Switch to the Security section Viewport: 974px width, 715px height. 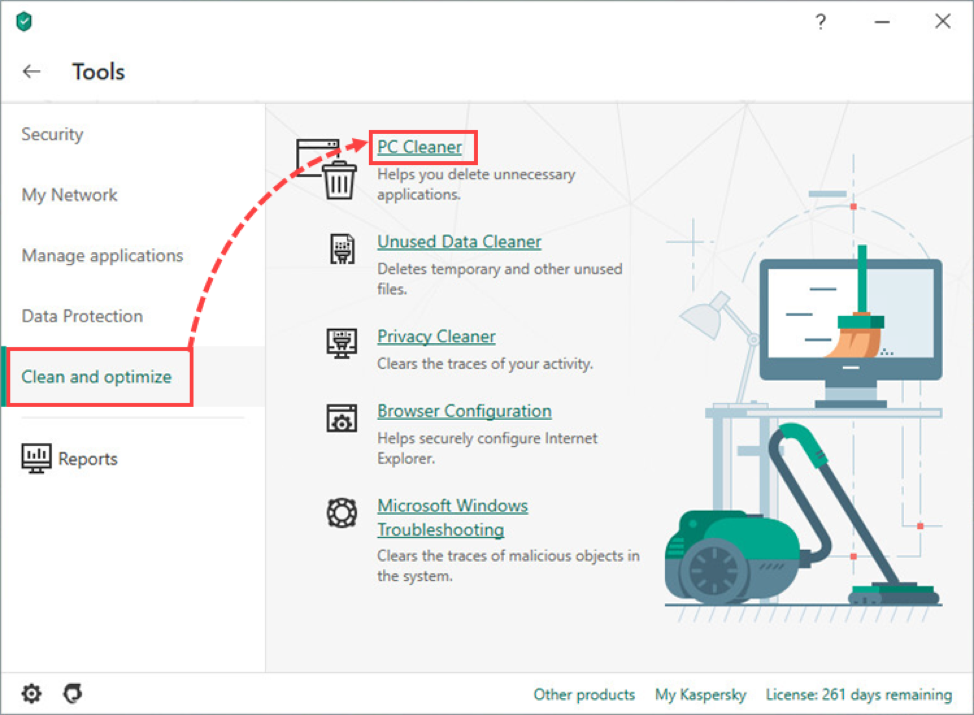tap(52, 134)
